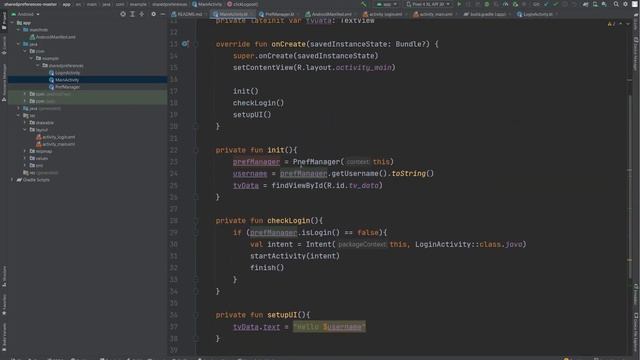Viewport: 640px width, 360px height.
Task: Open AndroidManifest.xml in project tree
Action: click(x=56, y=37)
